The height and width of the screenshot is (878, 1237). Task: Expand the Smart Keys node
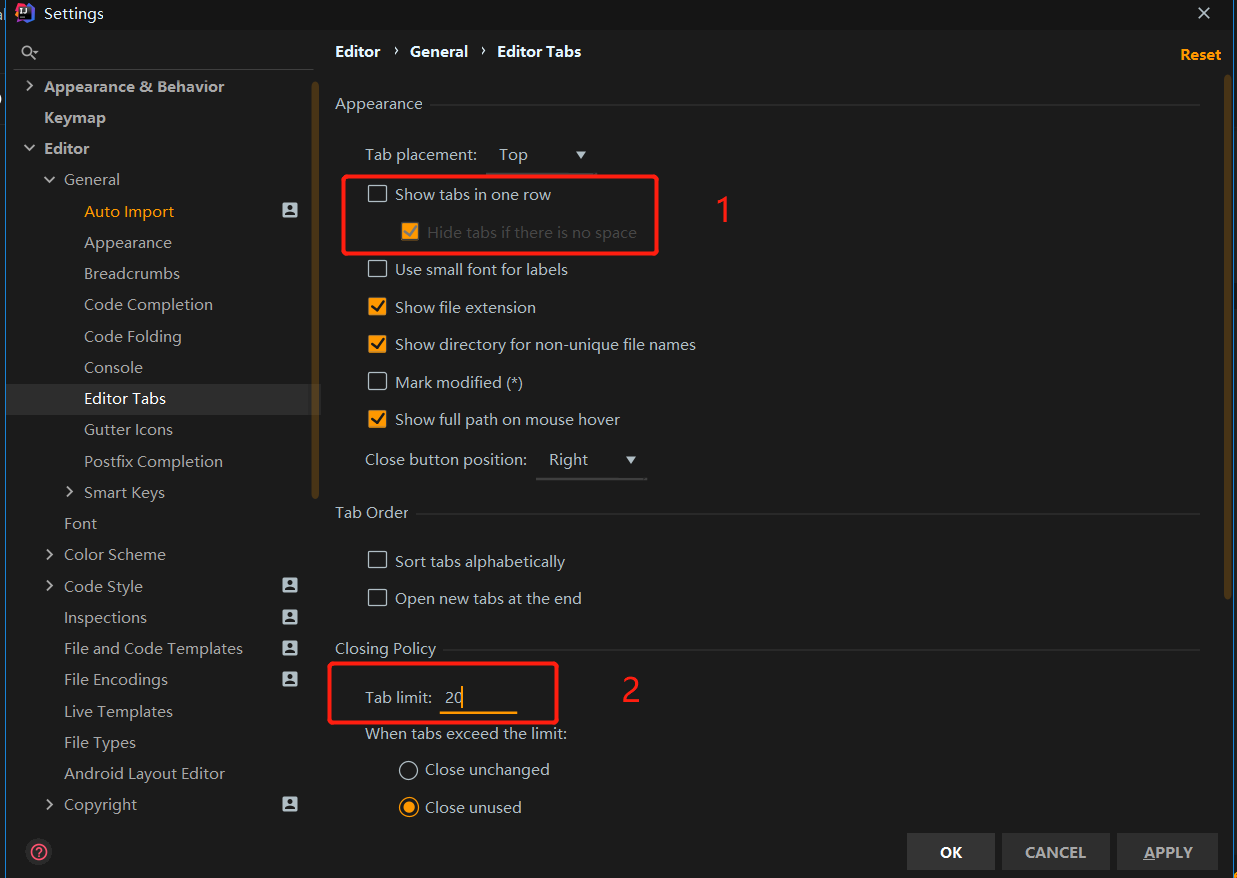coord(69,492)
